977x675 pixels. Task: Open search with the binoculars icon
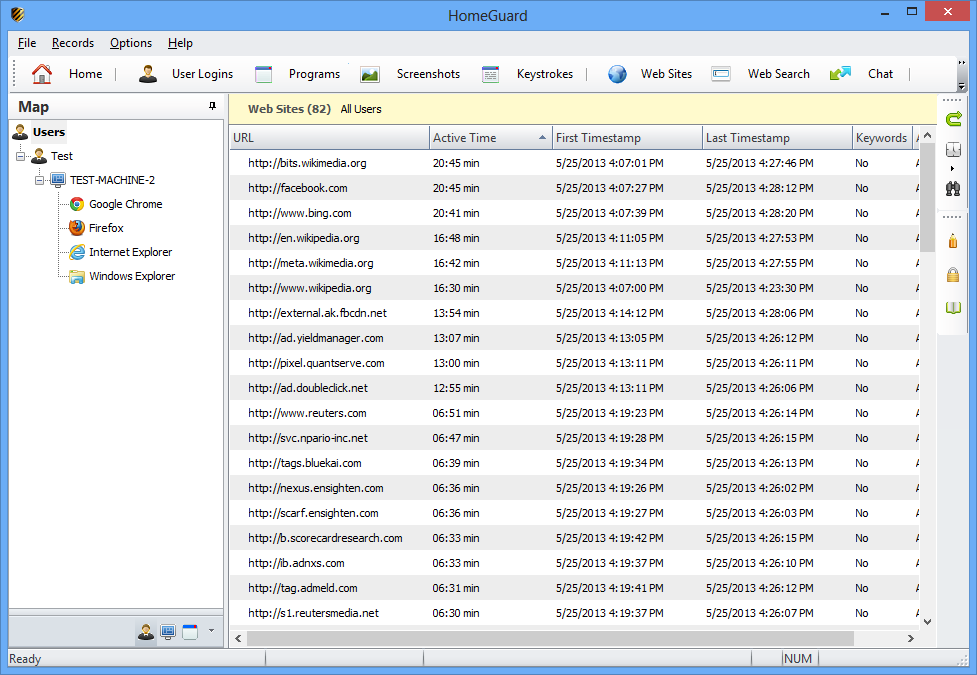click(953, 188)
